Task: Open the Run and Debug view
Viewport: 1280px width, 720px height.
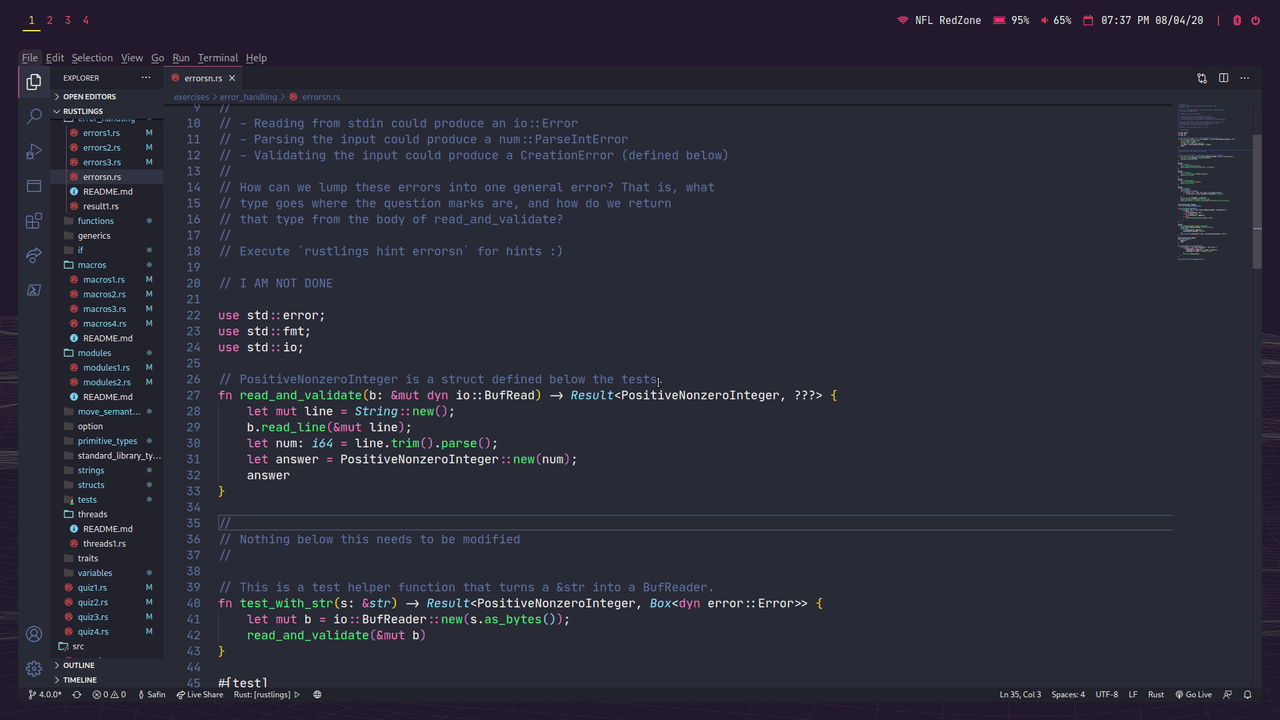Action: click(x=34, y=151)
